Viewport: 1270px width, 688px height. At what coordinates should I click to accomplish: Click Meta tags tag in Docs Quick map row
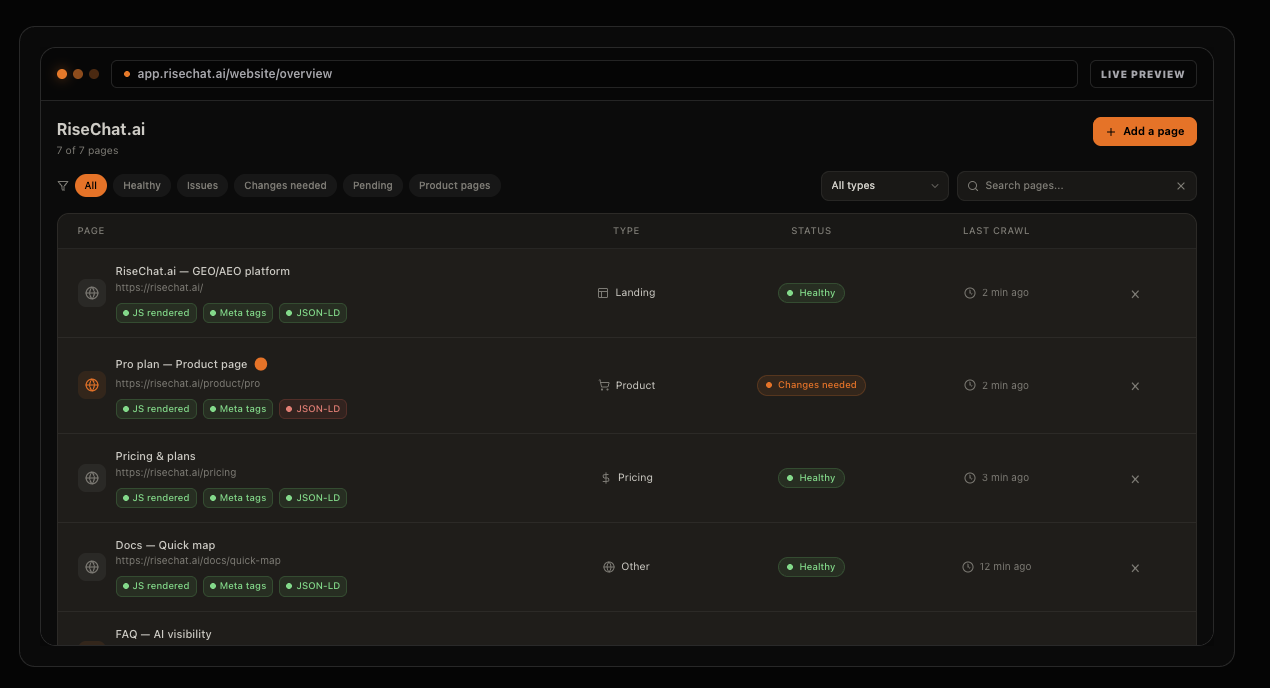[x=238, y=586]
